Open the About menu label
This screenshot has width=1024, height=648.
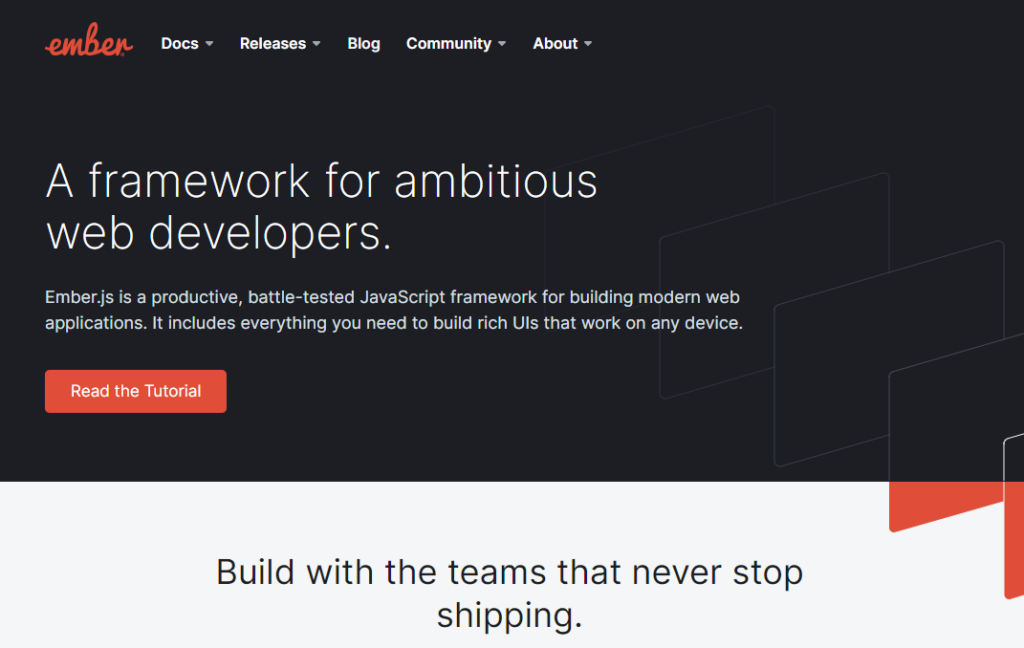(555, 44)
